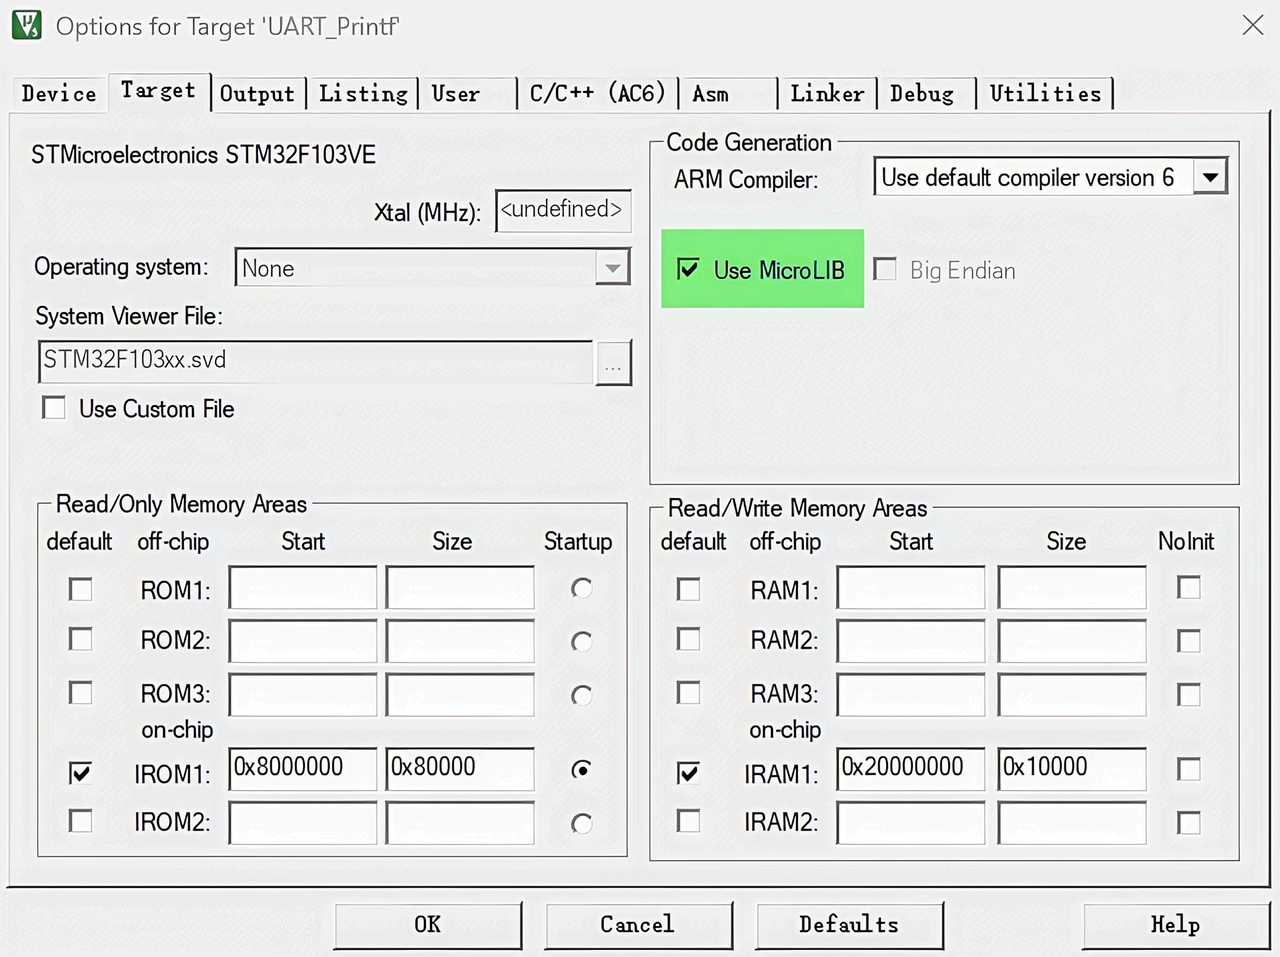Click the Cancel button
The height and width of the screenshot is (957, 1280).
pos(638,925)
